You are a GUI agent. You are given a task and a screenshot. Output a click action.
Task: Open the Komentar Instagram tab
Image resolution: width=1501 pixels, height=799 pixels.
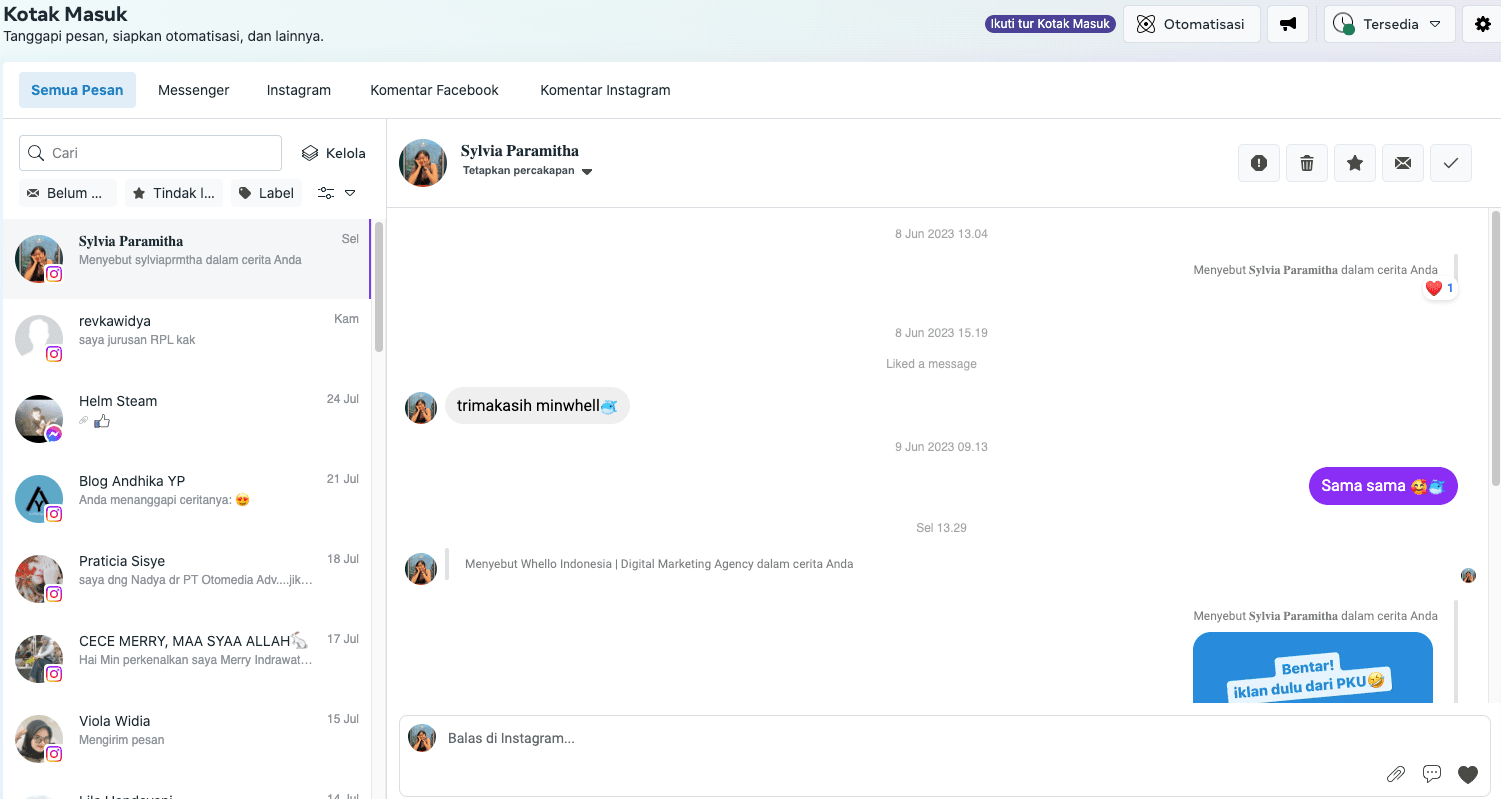pos(605,90)
